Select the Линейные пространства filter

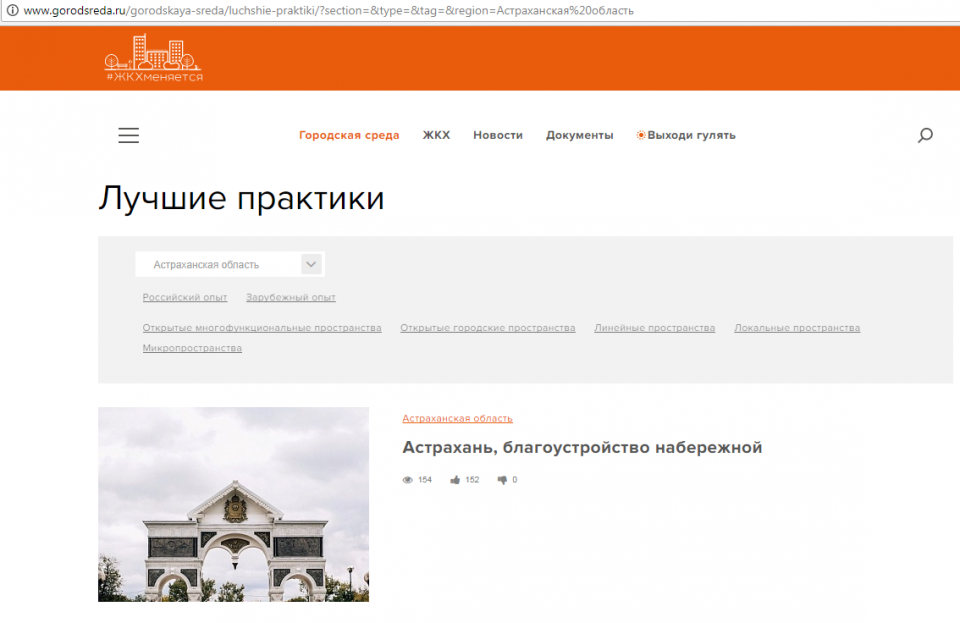coord(654,328)
